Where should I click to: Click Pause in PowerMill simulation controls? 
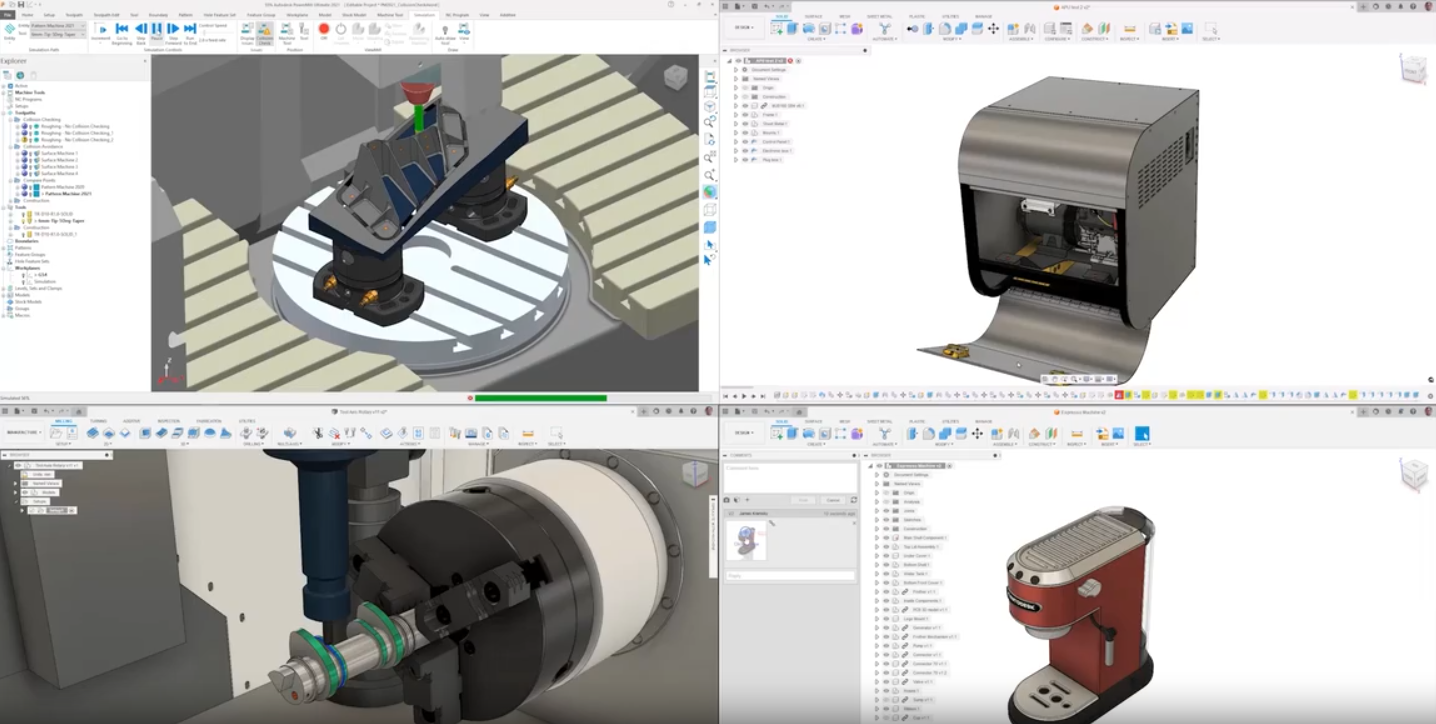click(157, 31)
